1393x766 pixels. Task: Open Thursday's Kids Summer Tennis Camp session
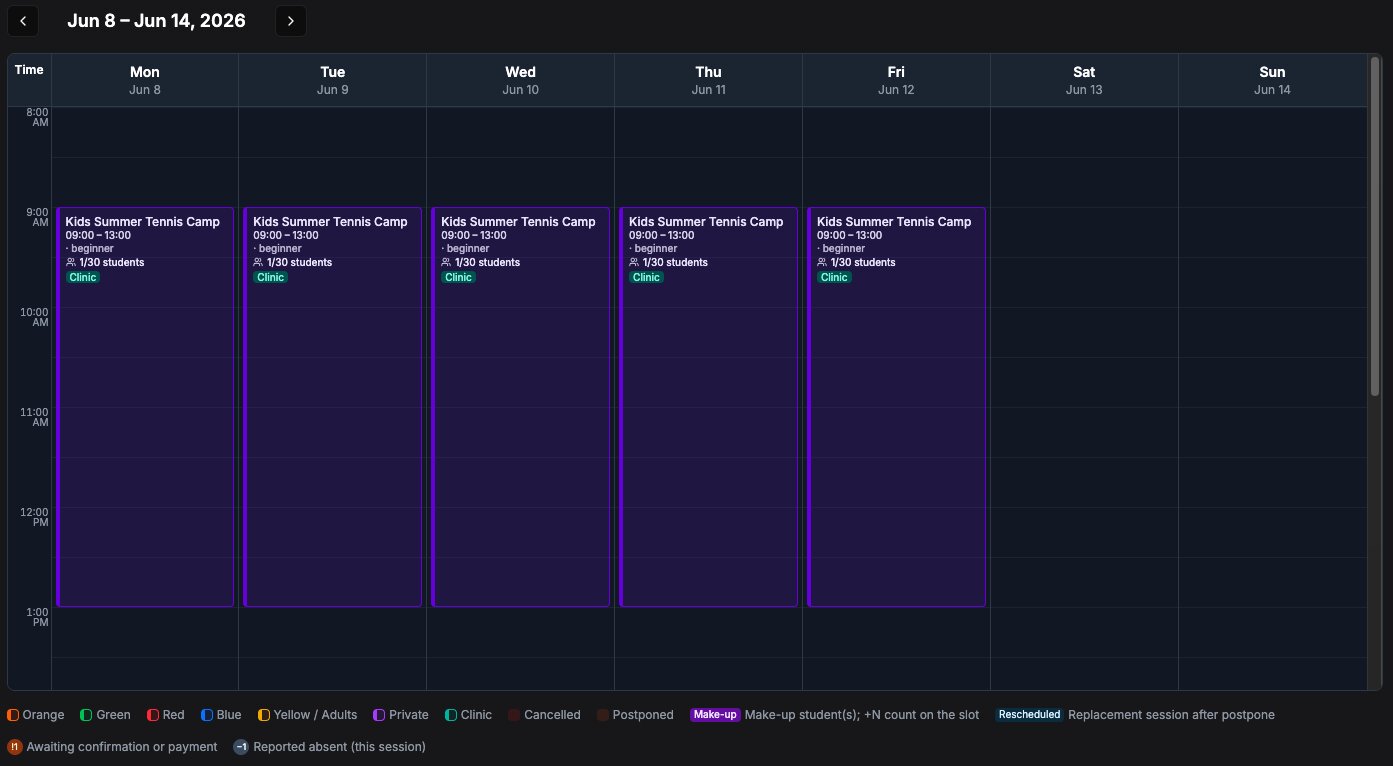pos(709,406)
